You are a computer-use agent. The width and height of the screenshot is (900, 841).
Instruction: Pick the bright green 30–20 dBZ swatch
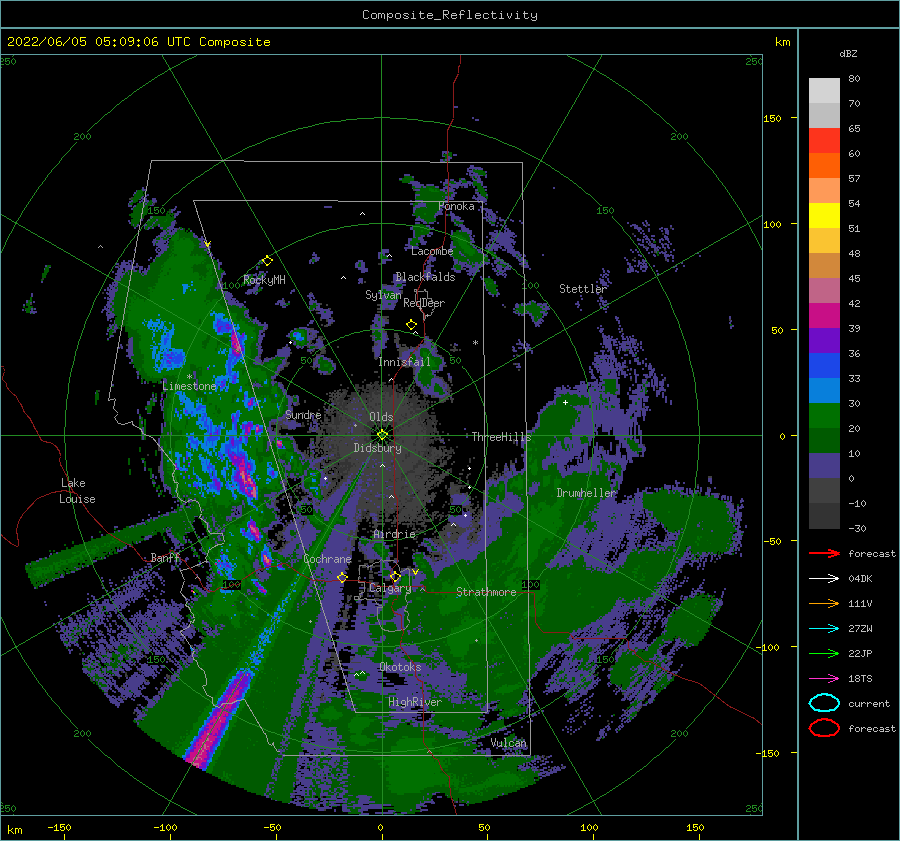coord(824,416)
